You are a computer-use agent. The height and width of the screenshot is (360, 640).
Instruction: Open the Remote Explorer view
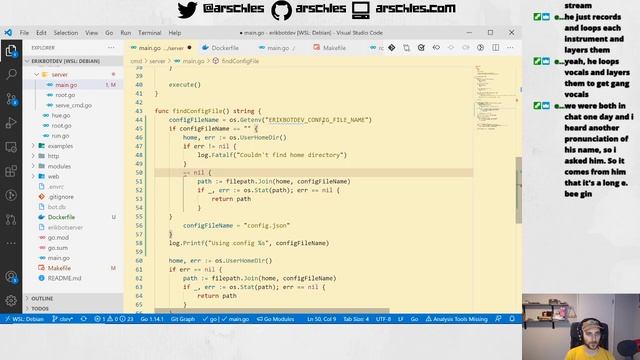point(11,147)
